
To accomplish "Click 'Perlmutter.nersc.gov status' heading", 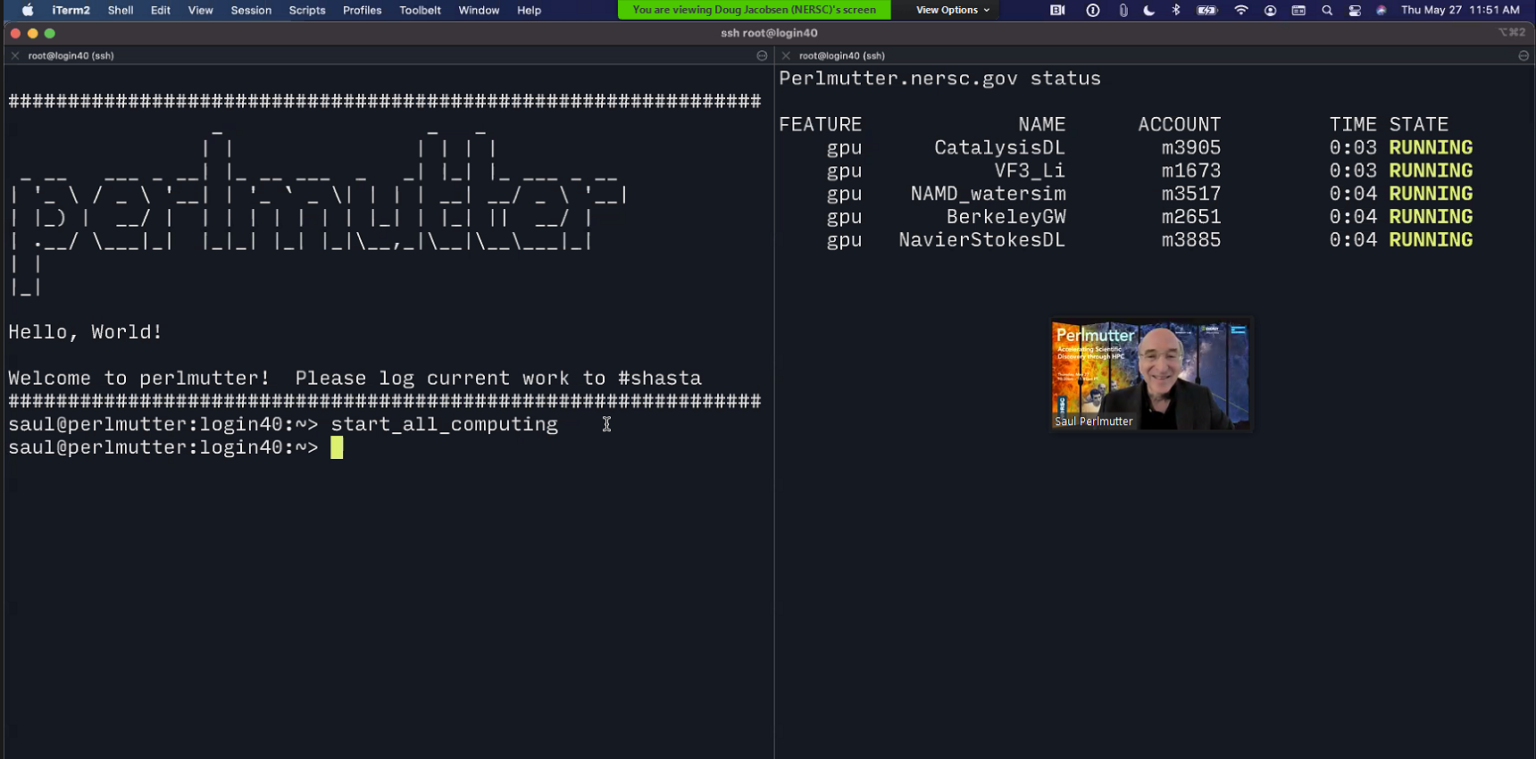I will click(x=940, y=78).
